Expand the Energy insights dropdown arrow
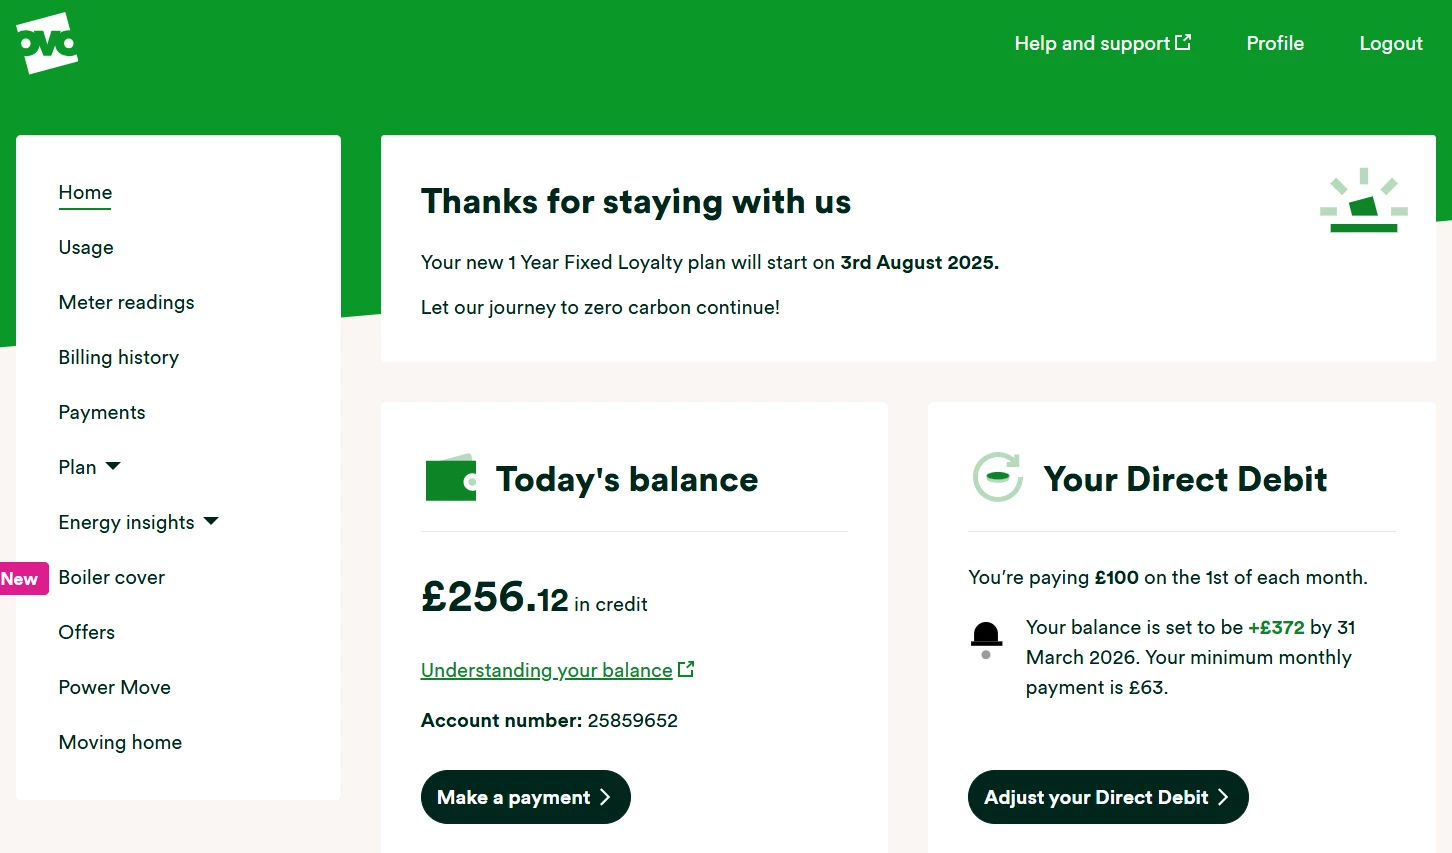Viewport: 1452px width, 853px height. pos(211,521)
